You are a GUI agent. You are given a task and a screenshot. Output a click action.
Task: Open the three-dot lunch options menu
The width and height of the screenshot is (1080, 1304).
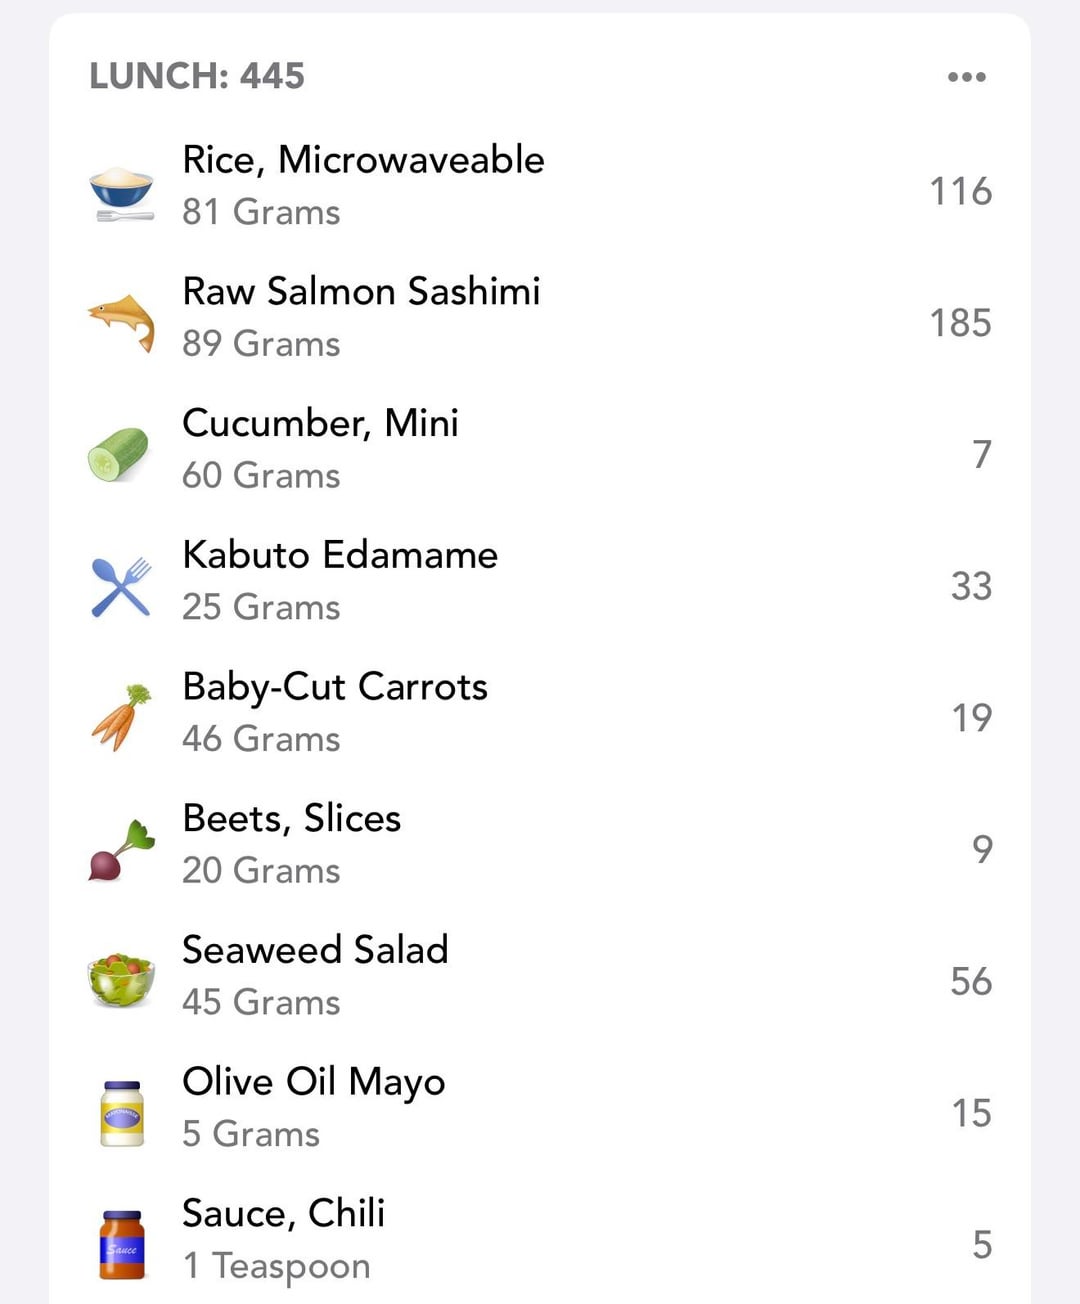[x=966, y=77]
